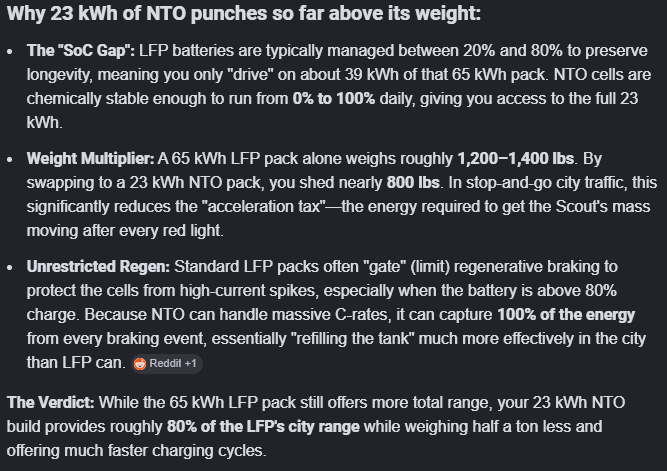Click the bold "The "SoC Gap":" label

(80, 50)
